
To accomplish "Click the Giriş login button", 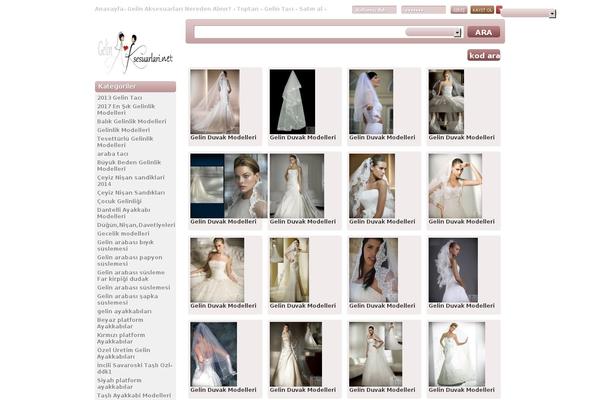I will click(458, 10).
